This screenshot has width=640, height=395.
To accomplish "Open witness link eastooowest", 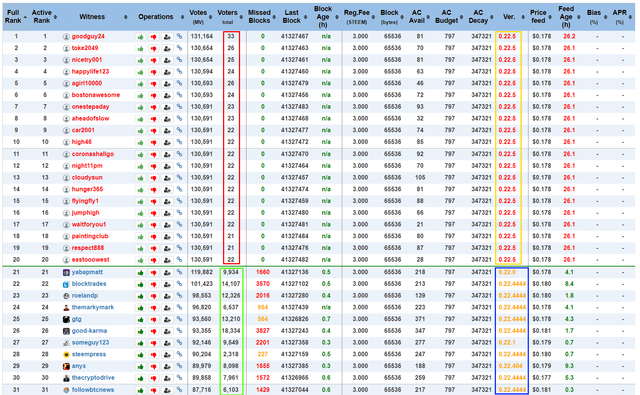I will point(91,260).
